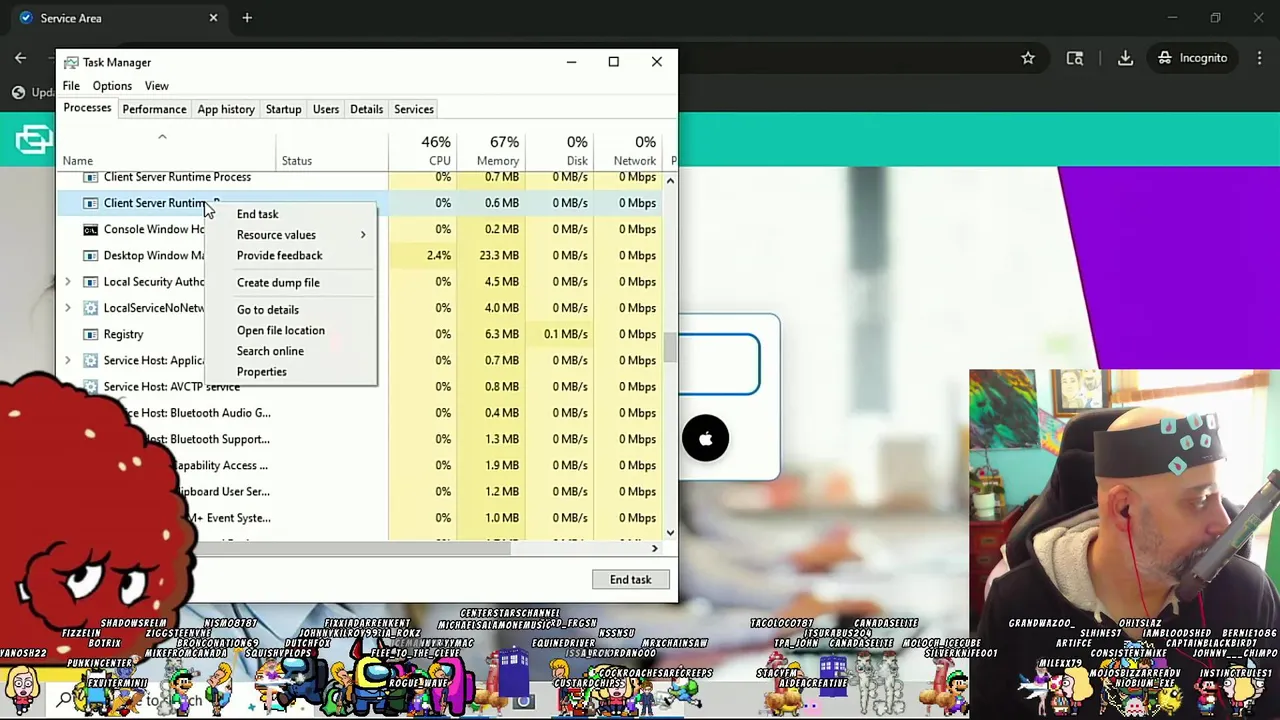Viewport: 1280px width, 720px height.
Task: Click the Service Host: AVCTP gear icon
Action: (90, 386)
